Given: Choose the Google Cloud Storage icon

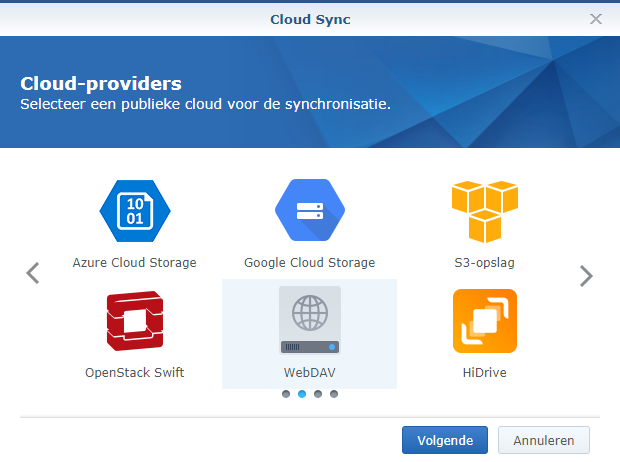Looking at the screenshot, I should pos(310,210).
